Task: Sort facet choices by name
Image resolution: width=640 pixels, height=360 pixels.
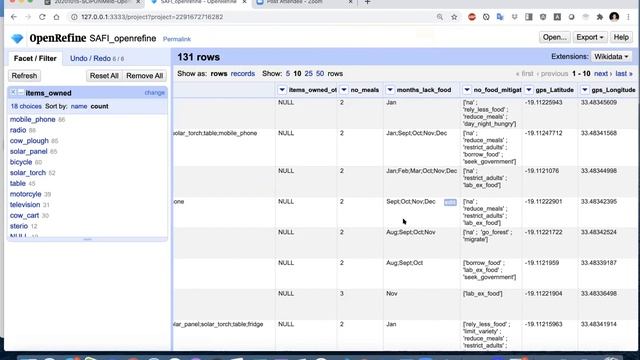Action: coord(79,106)
